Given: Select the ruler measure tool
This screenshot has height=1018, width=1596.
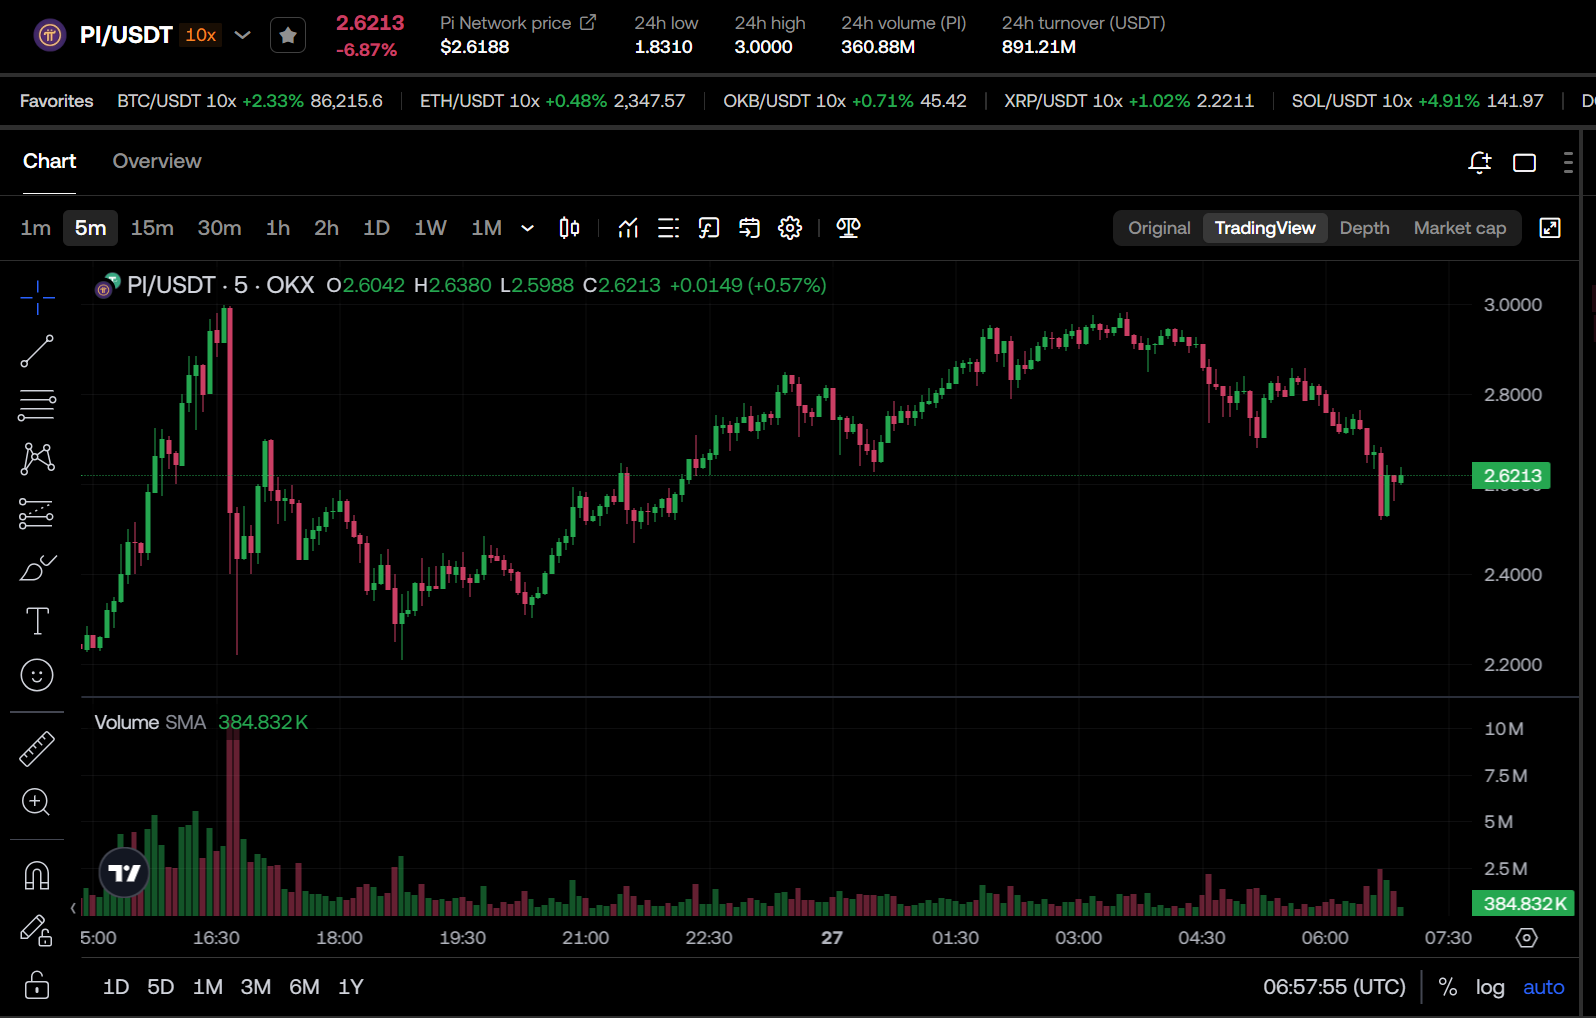Looking at the screenshot, I should [37, 748].
